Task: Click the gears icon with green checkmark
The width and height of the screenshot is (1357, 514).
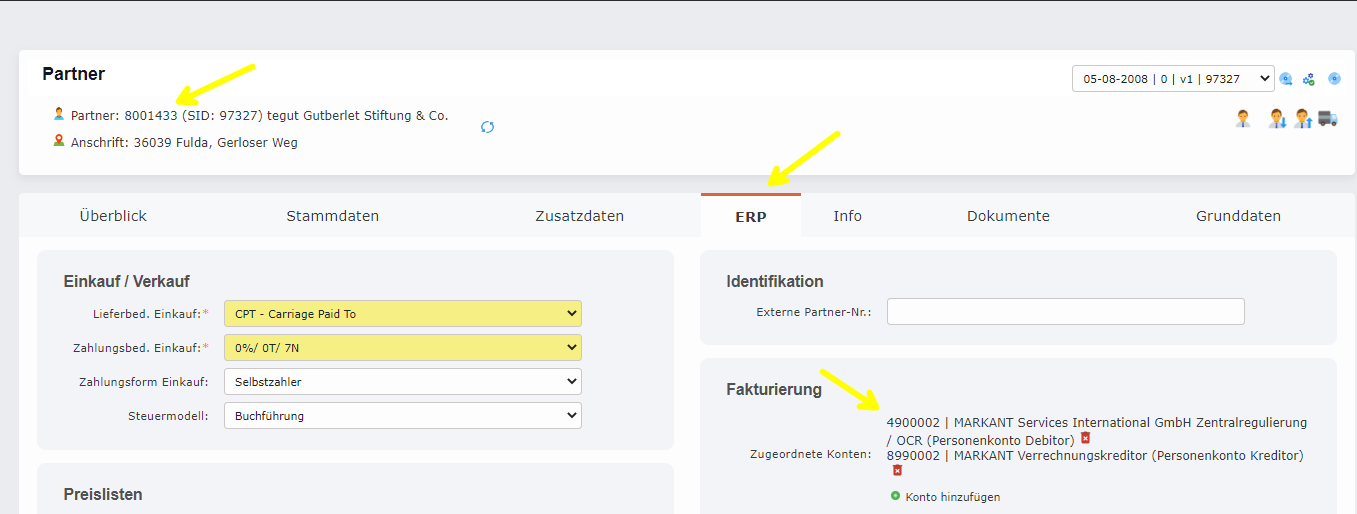Action: click(x=1308, y=79)
